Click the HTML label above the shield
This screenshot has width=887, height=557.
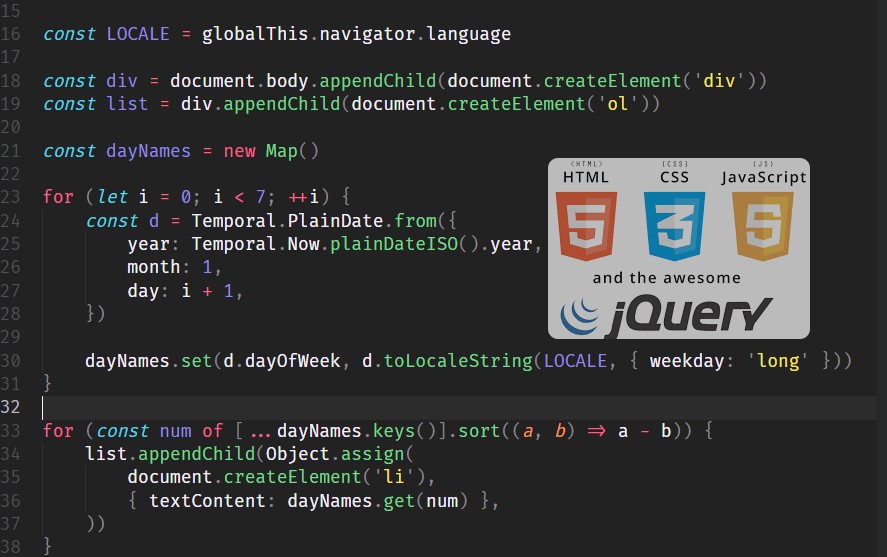click(586, 177)
